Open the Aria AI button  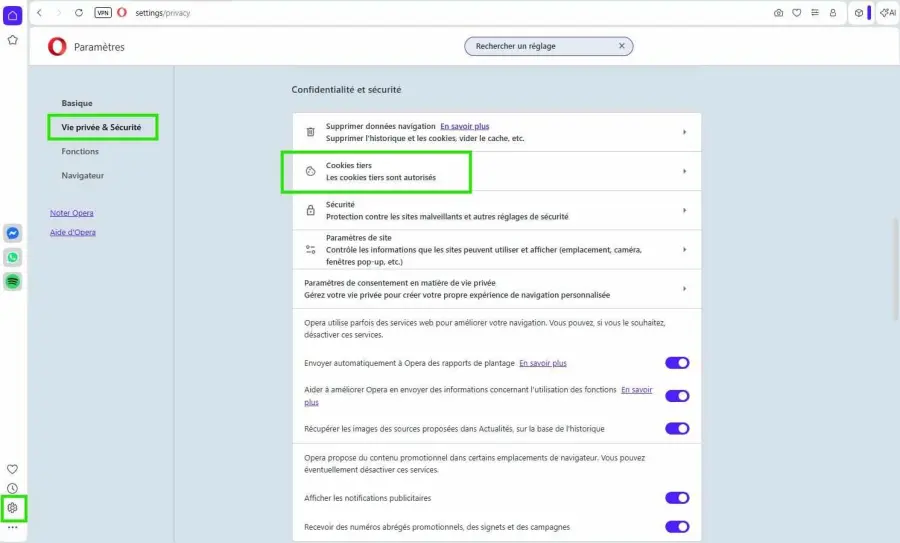pos(886,13)
